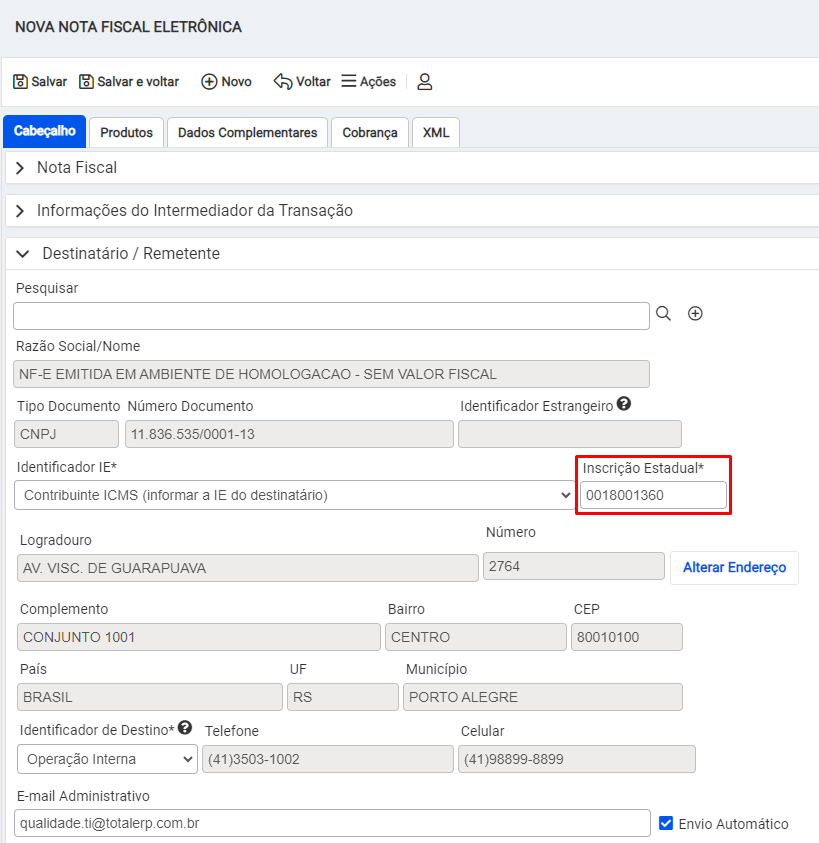The image size is (819, 843).
Task: Open the Identificador IE dropdown
Action: [x=294, y=495]
